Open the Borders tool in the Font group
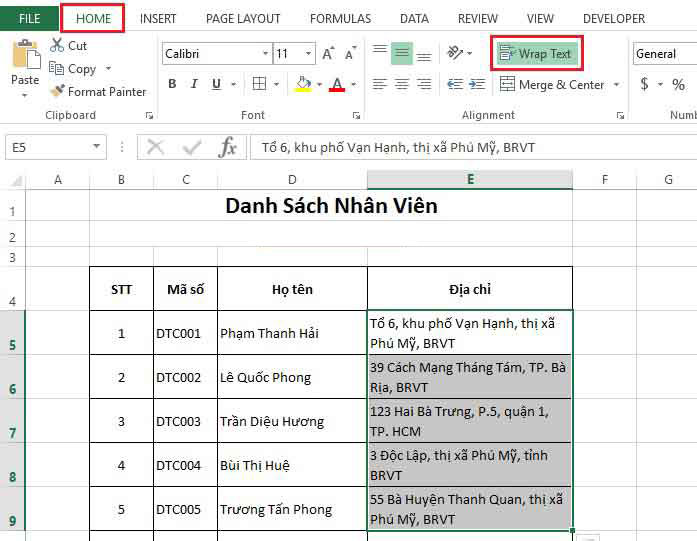The width and height of the screenshot is (697, 541). [x=259, y=85]
